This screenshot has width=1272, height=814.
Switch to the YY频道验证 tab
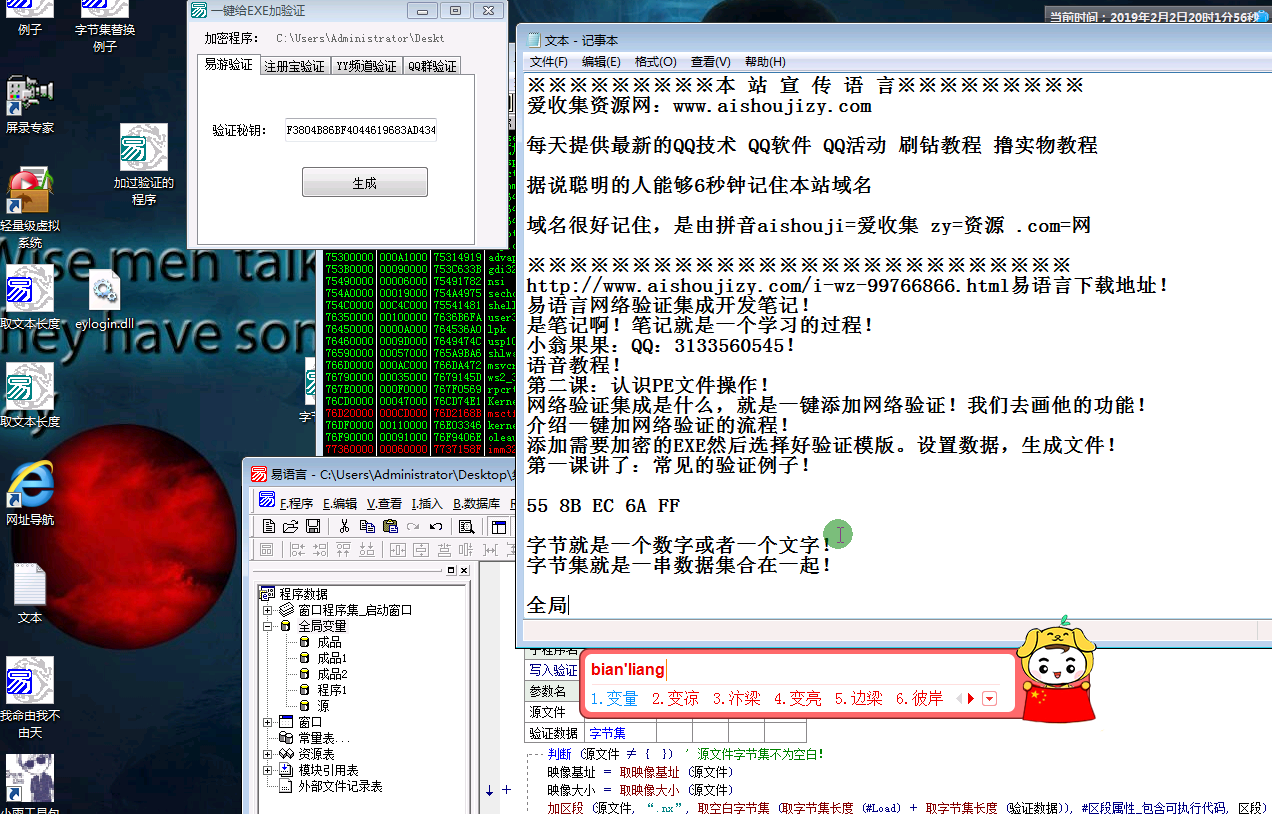tap(366, 66)
